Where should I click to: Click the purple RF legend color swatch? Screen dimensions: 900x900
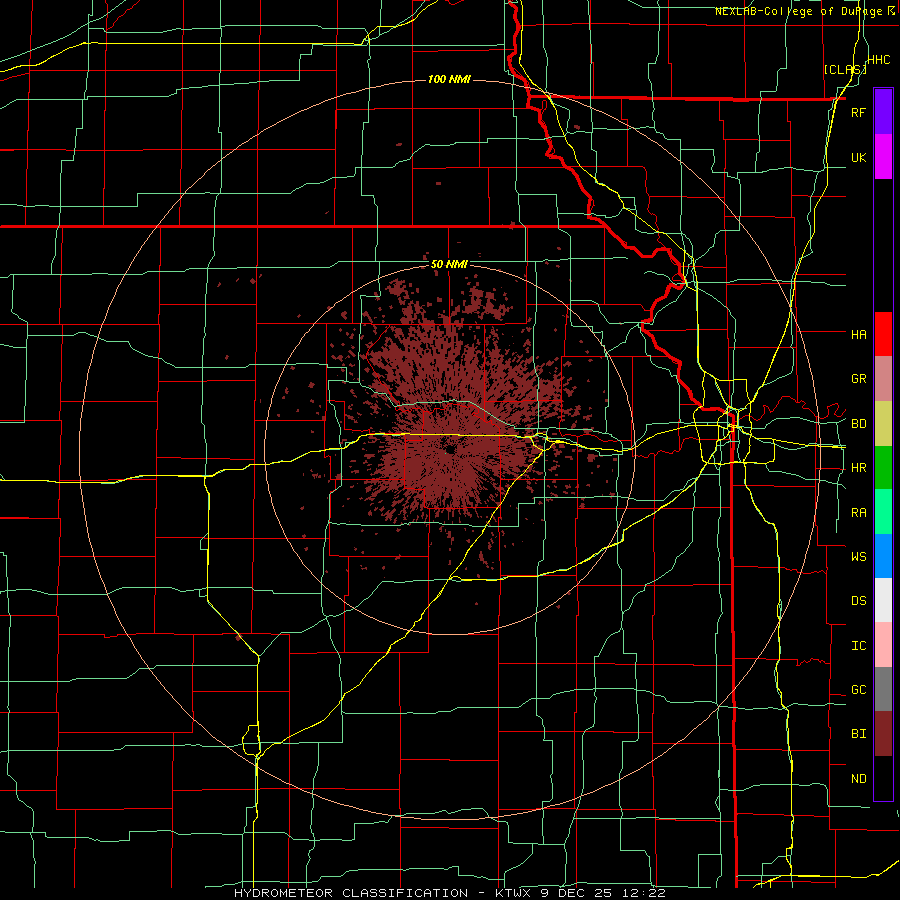coord(883,111)
